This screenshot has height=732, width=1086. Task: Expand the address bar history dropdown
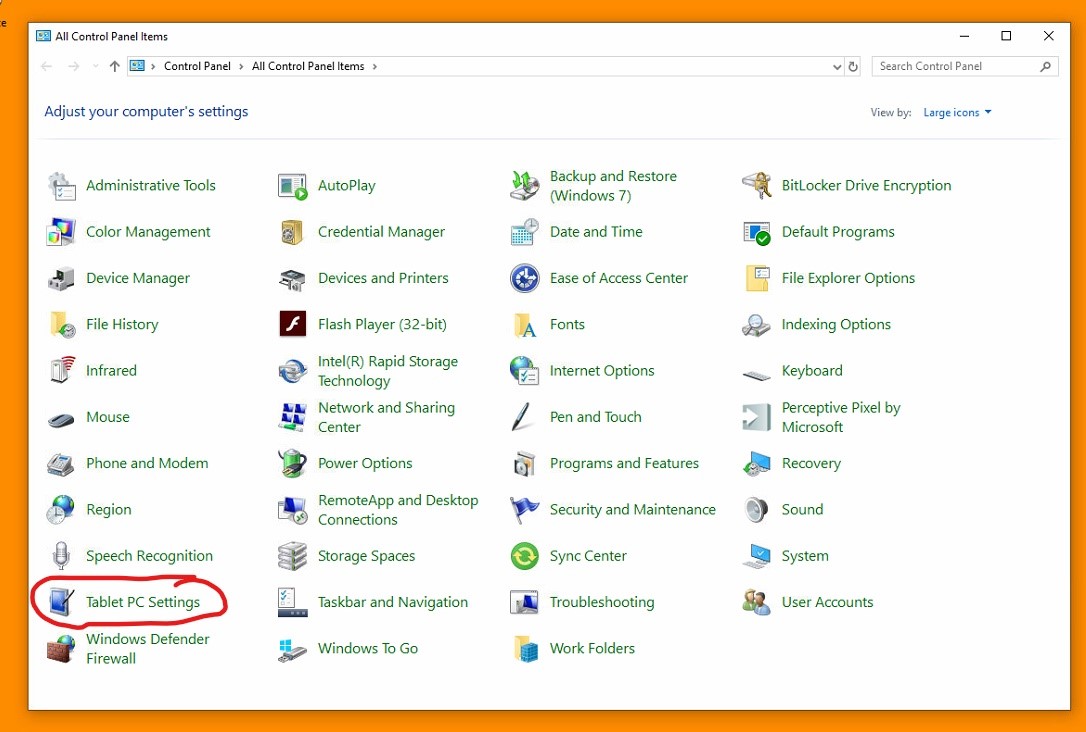[837, 67]
